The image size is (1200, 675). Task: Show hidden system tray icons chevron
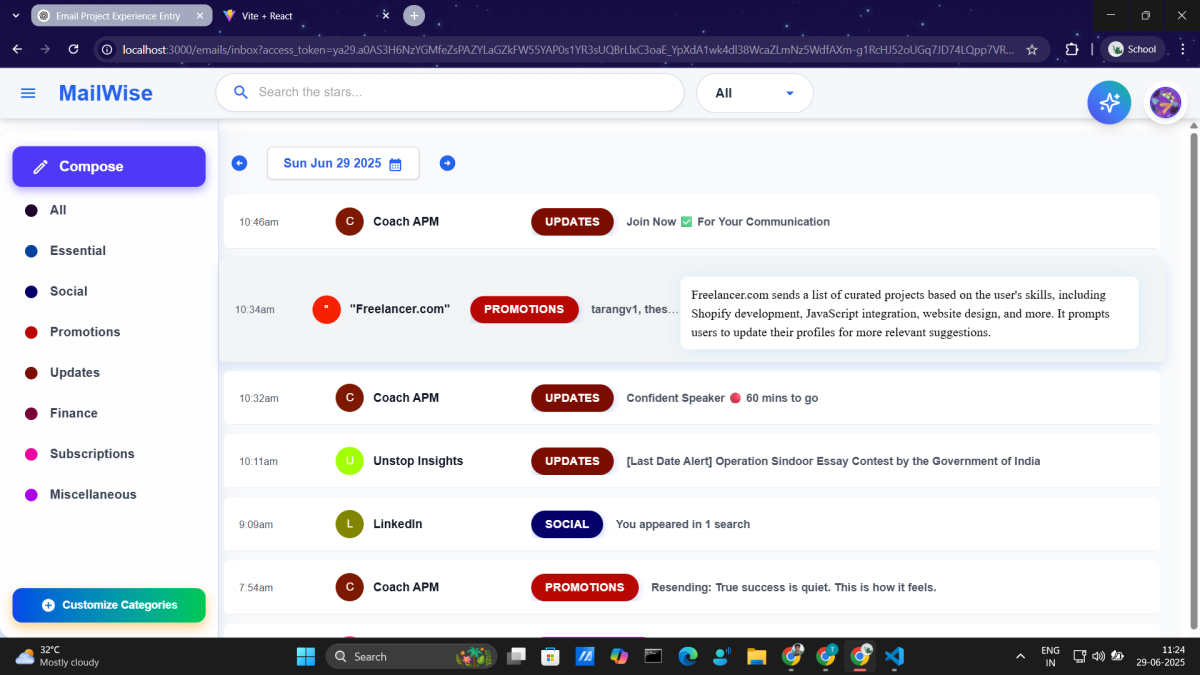coord(1020,656)
